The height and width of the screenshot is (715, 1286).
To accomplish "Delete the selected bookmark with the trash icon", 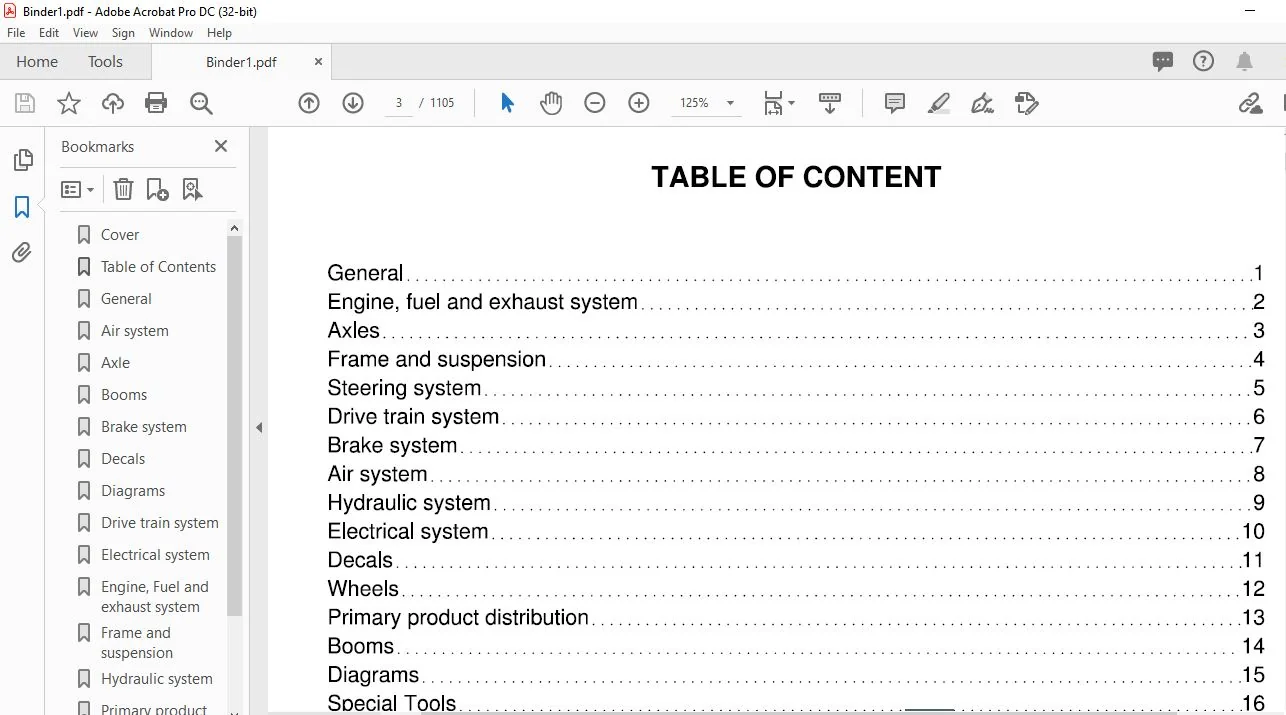I will pos(123,189).
